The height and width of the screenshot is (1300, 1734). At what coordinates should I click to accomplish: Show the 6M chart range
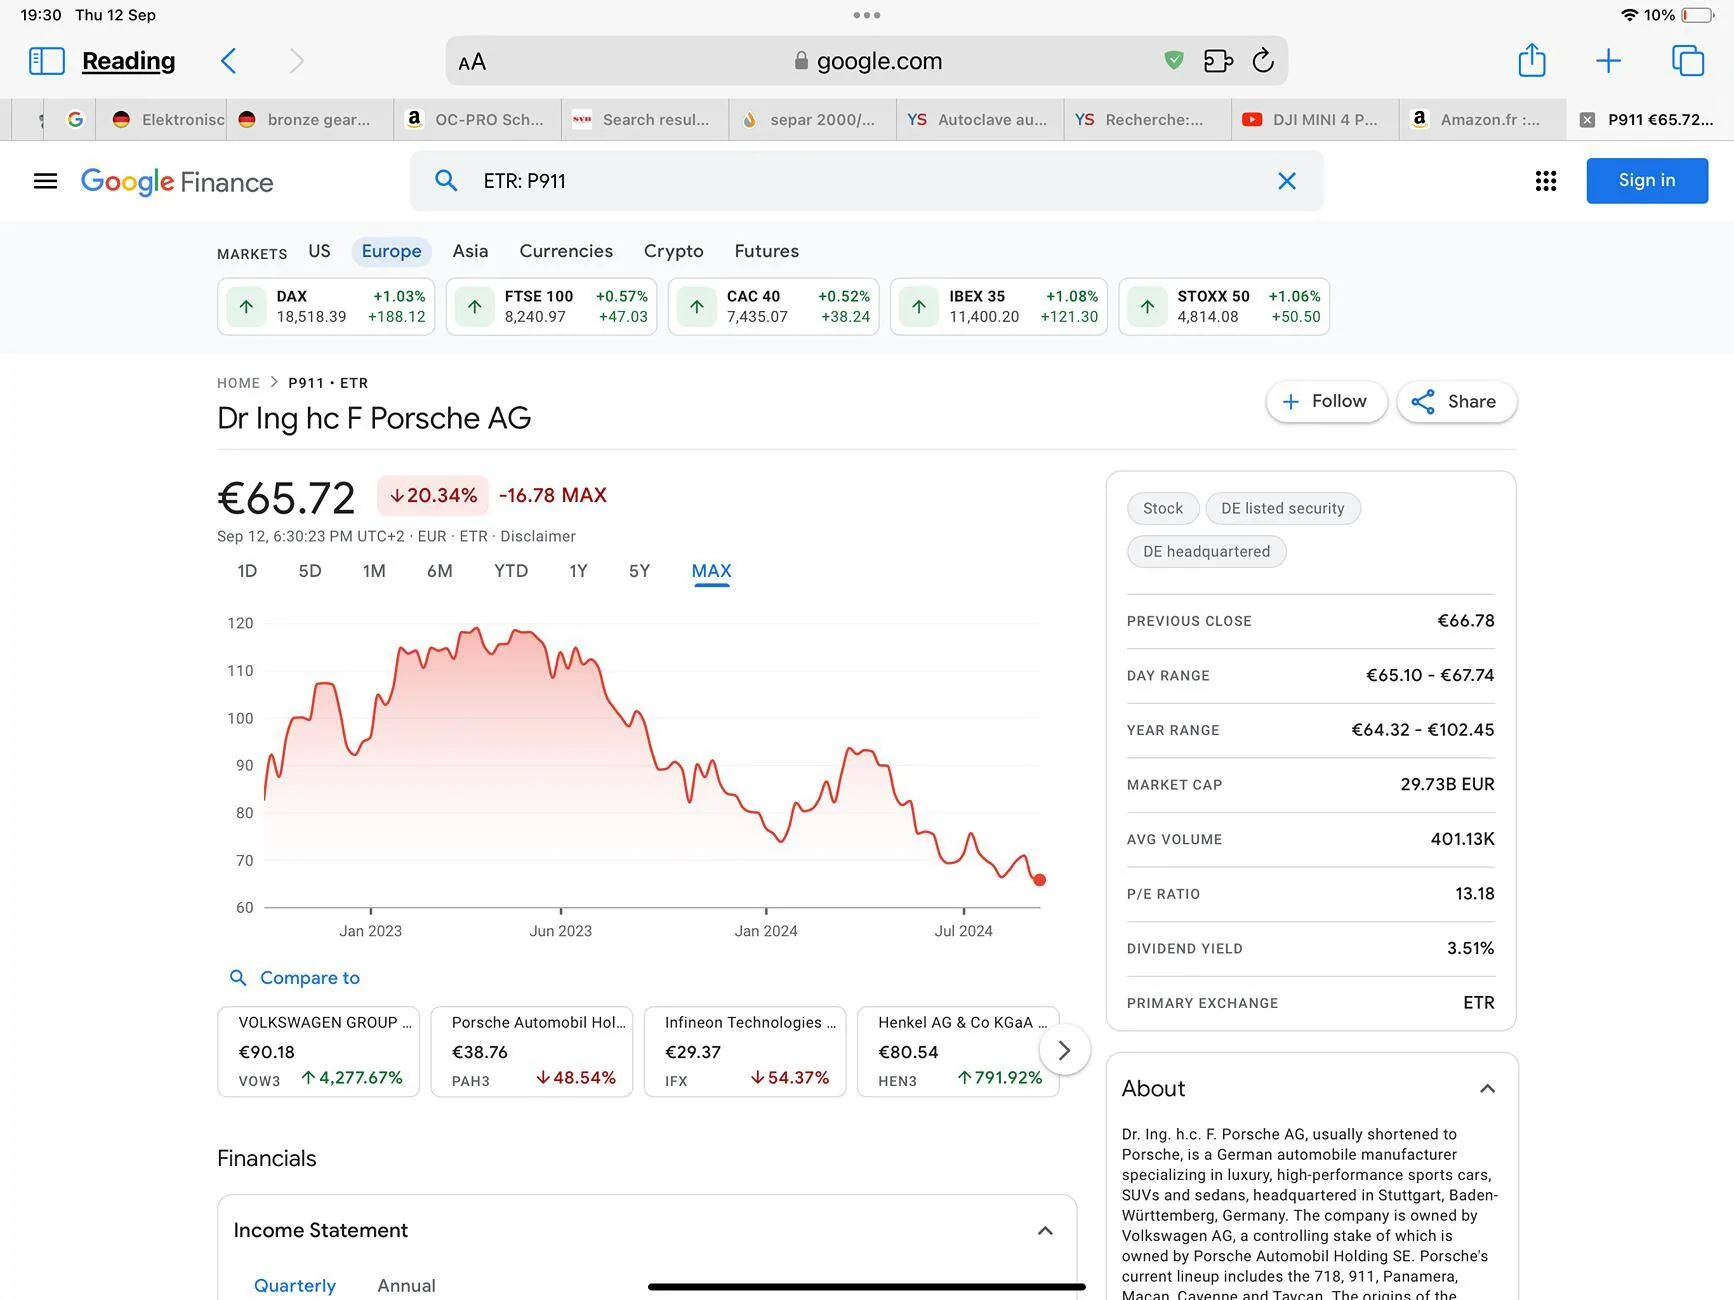(440, 571)
